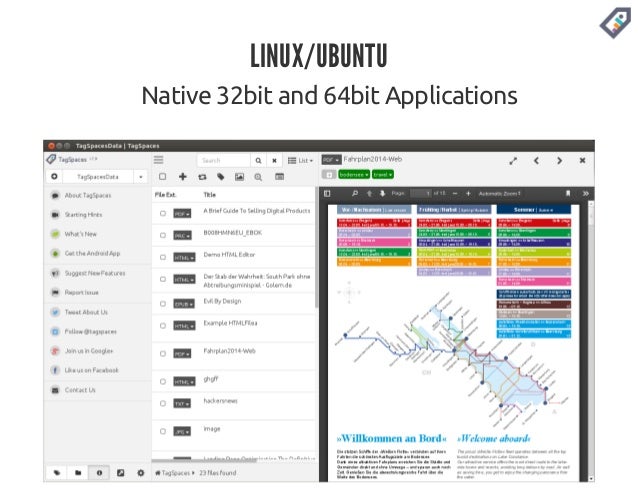The height and width of the screenshot is (493, 638).
Task: Open the PDF extension dropdown in viewer header
Action: 331,160
